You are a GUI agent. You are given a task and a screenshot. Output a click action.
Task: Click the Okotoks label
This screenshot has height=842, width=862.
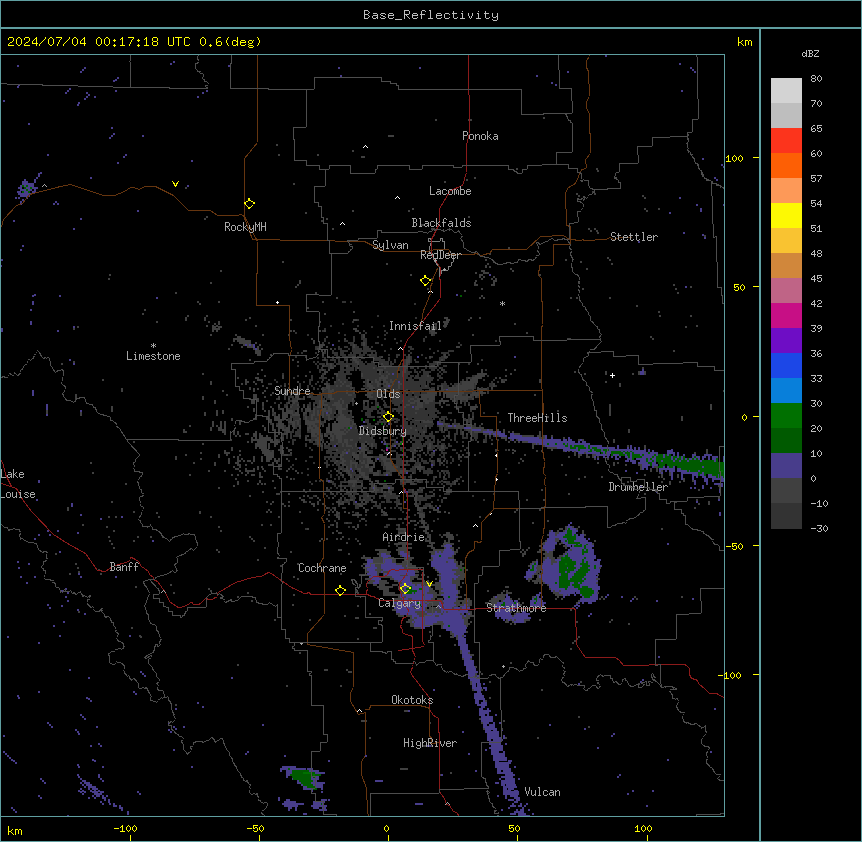412,700
